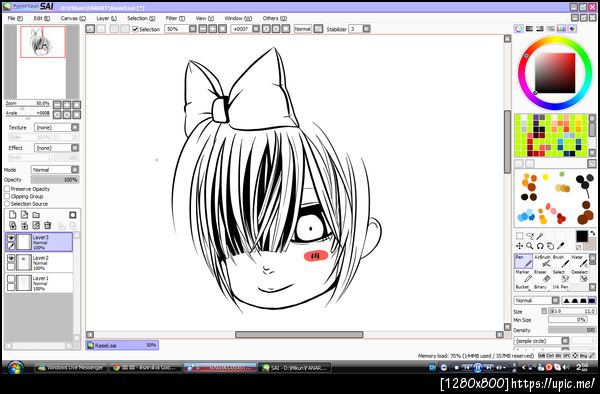Select the Water tool

coord(579,261)
